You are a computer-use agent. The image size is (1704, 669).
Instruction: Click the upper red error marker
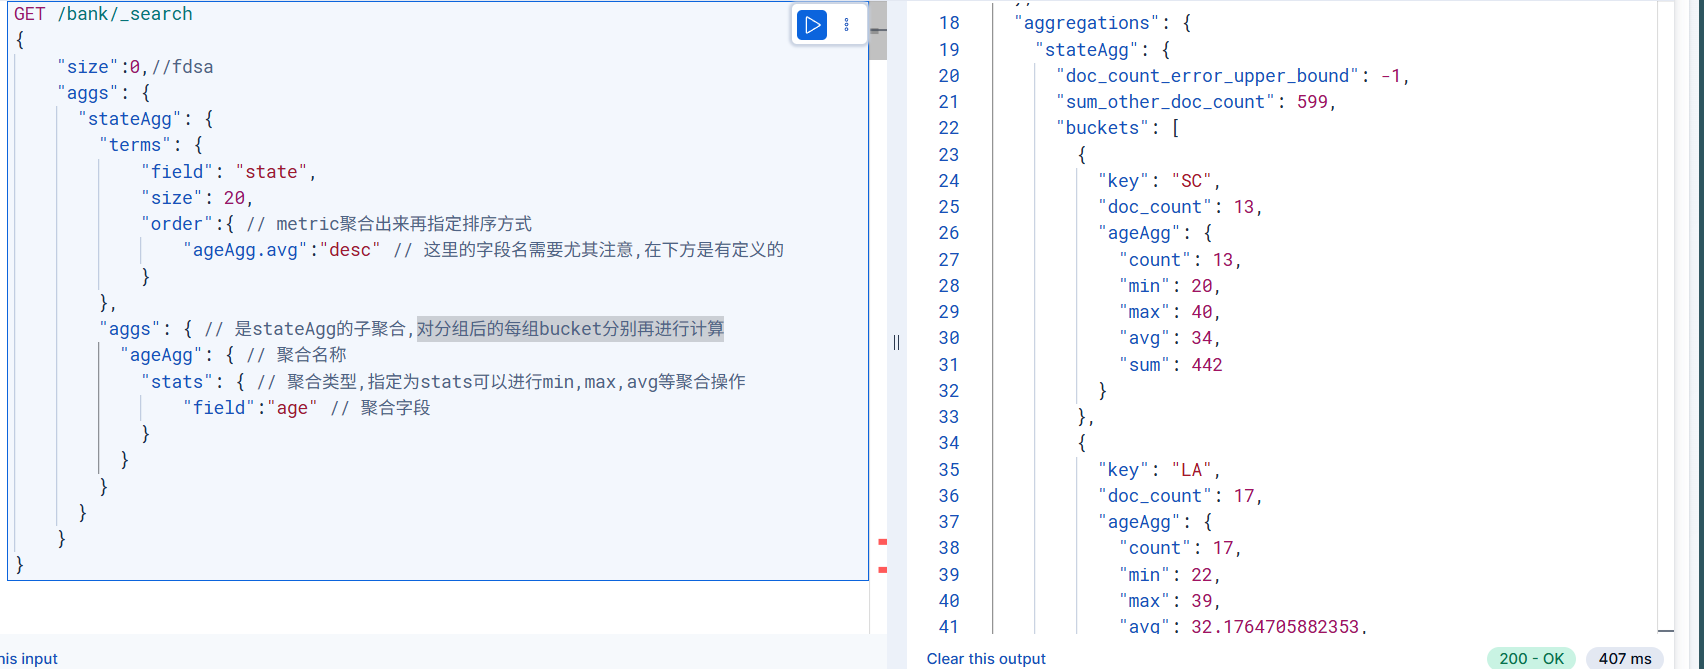pyautogui.click(x=882, y=542)
